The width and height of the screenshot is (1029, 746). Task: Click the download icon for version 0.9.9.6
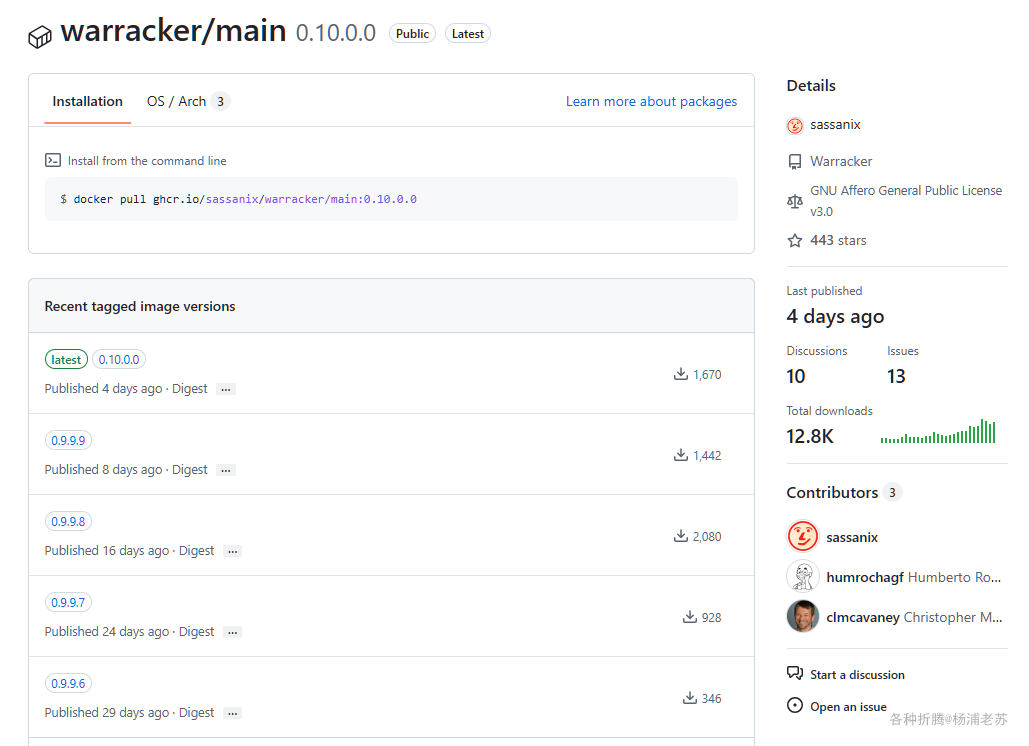tap(690, 698)
